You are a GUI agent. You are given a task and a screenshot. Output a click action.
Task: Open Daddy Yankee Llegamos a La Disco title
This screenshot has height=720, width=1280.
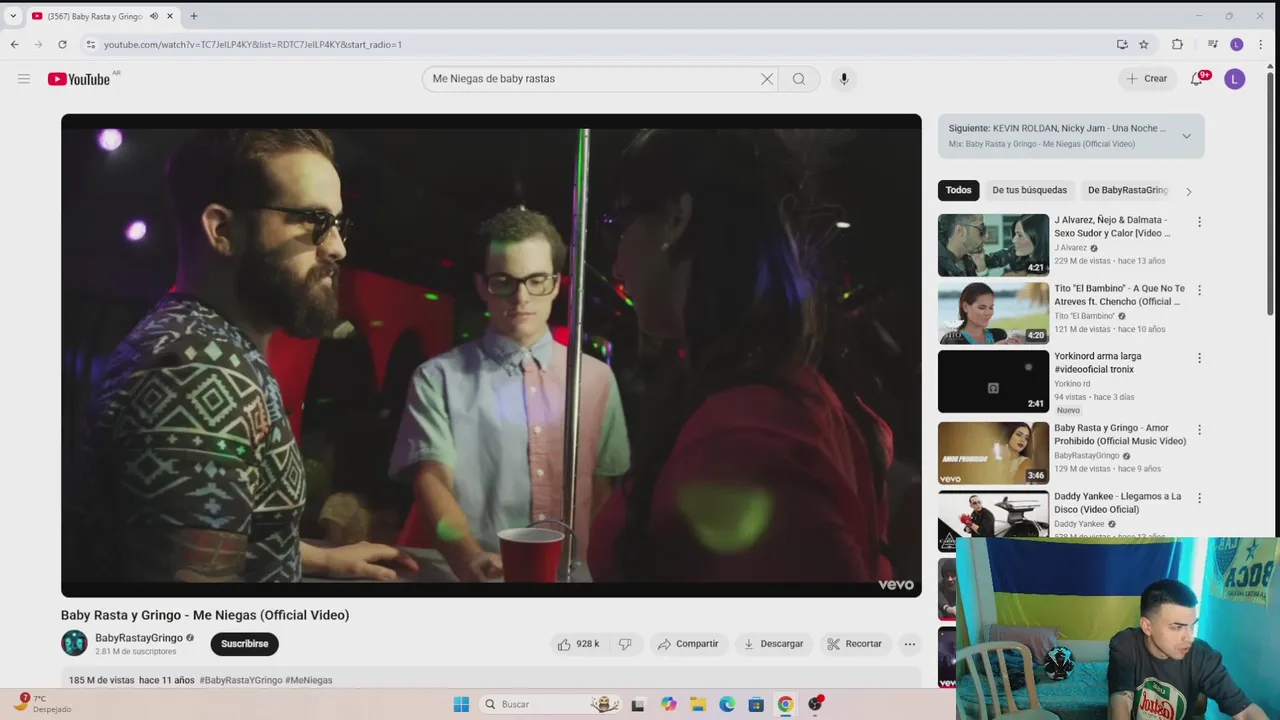(x=1117, y=503)
